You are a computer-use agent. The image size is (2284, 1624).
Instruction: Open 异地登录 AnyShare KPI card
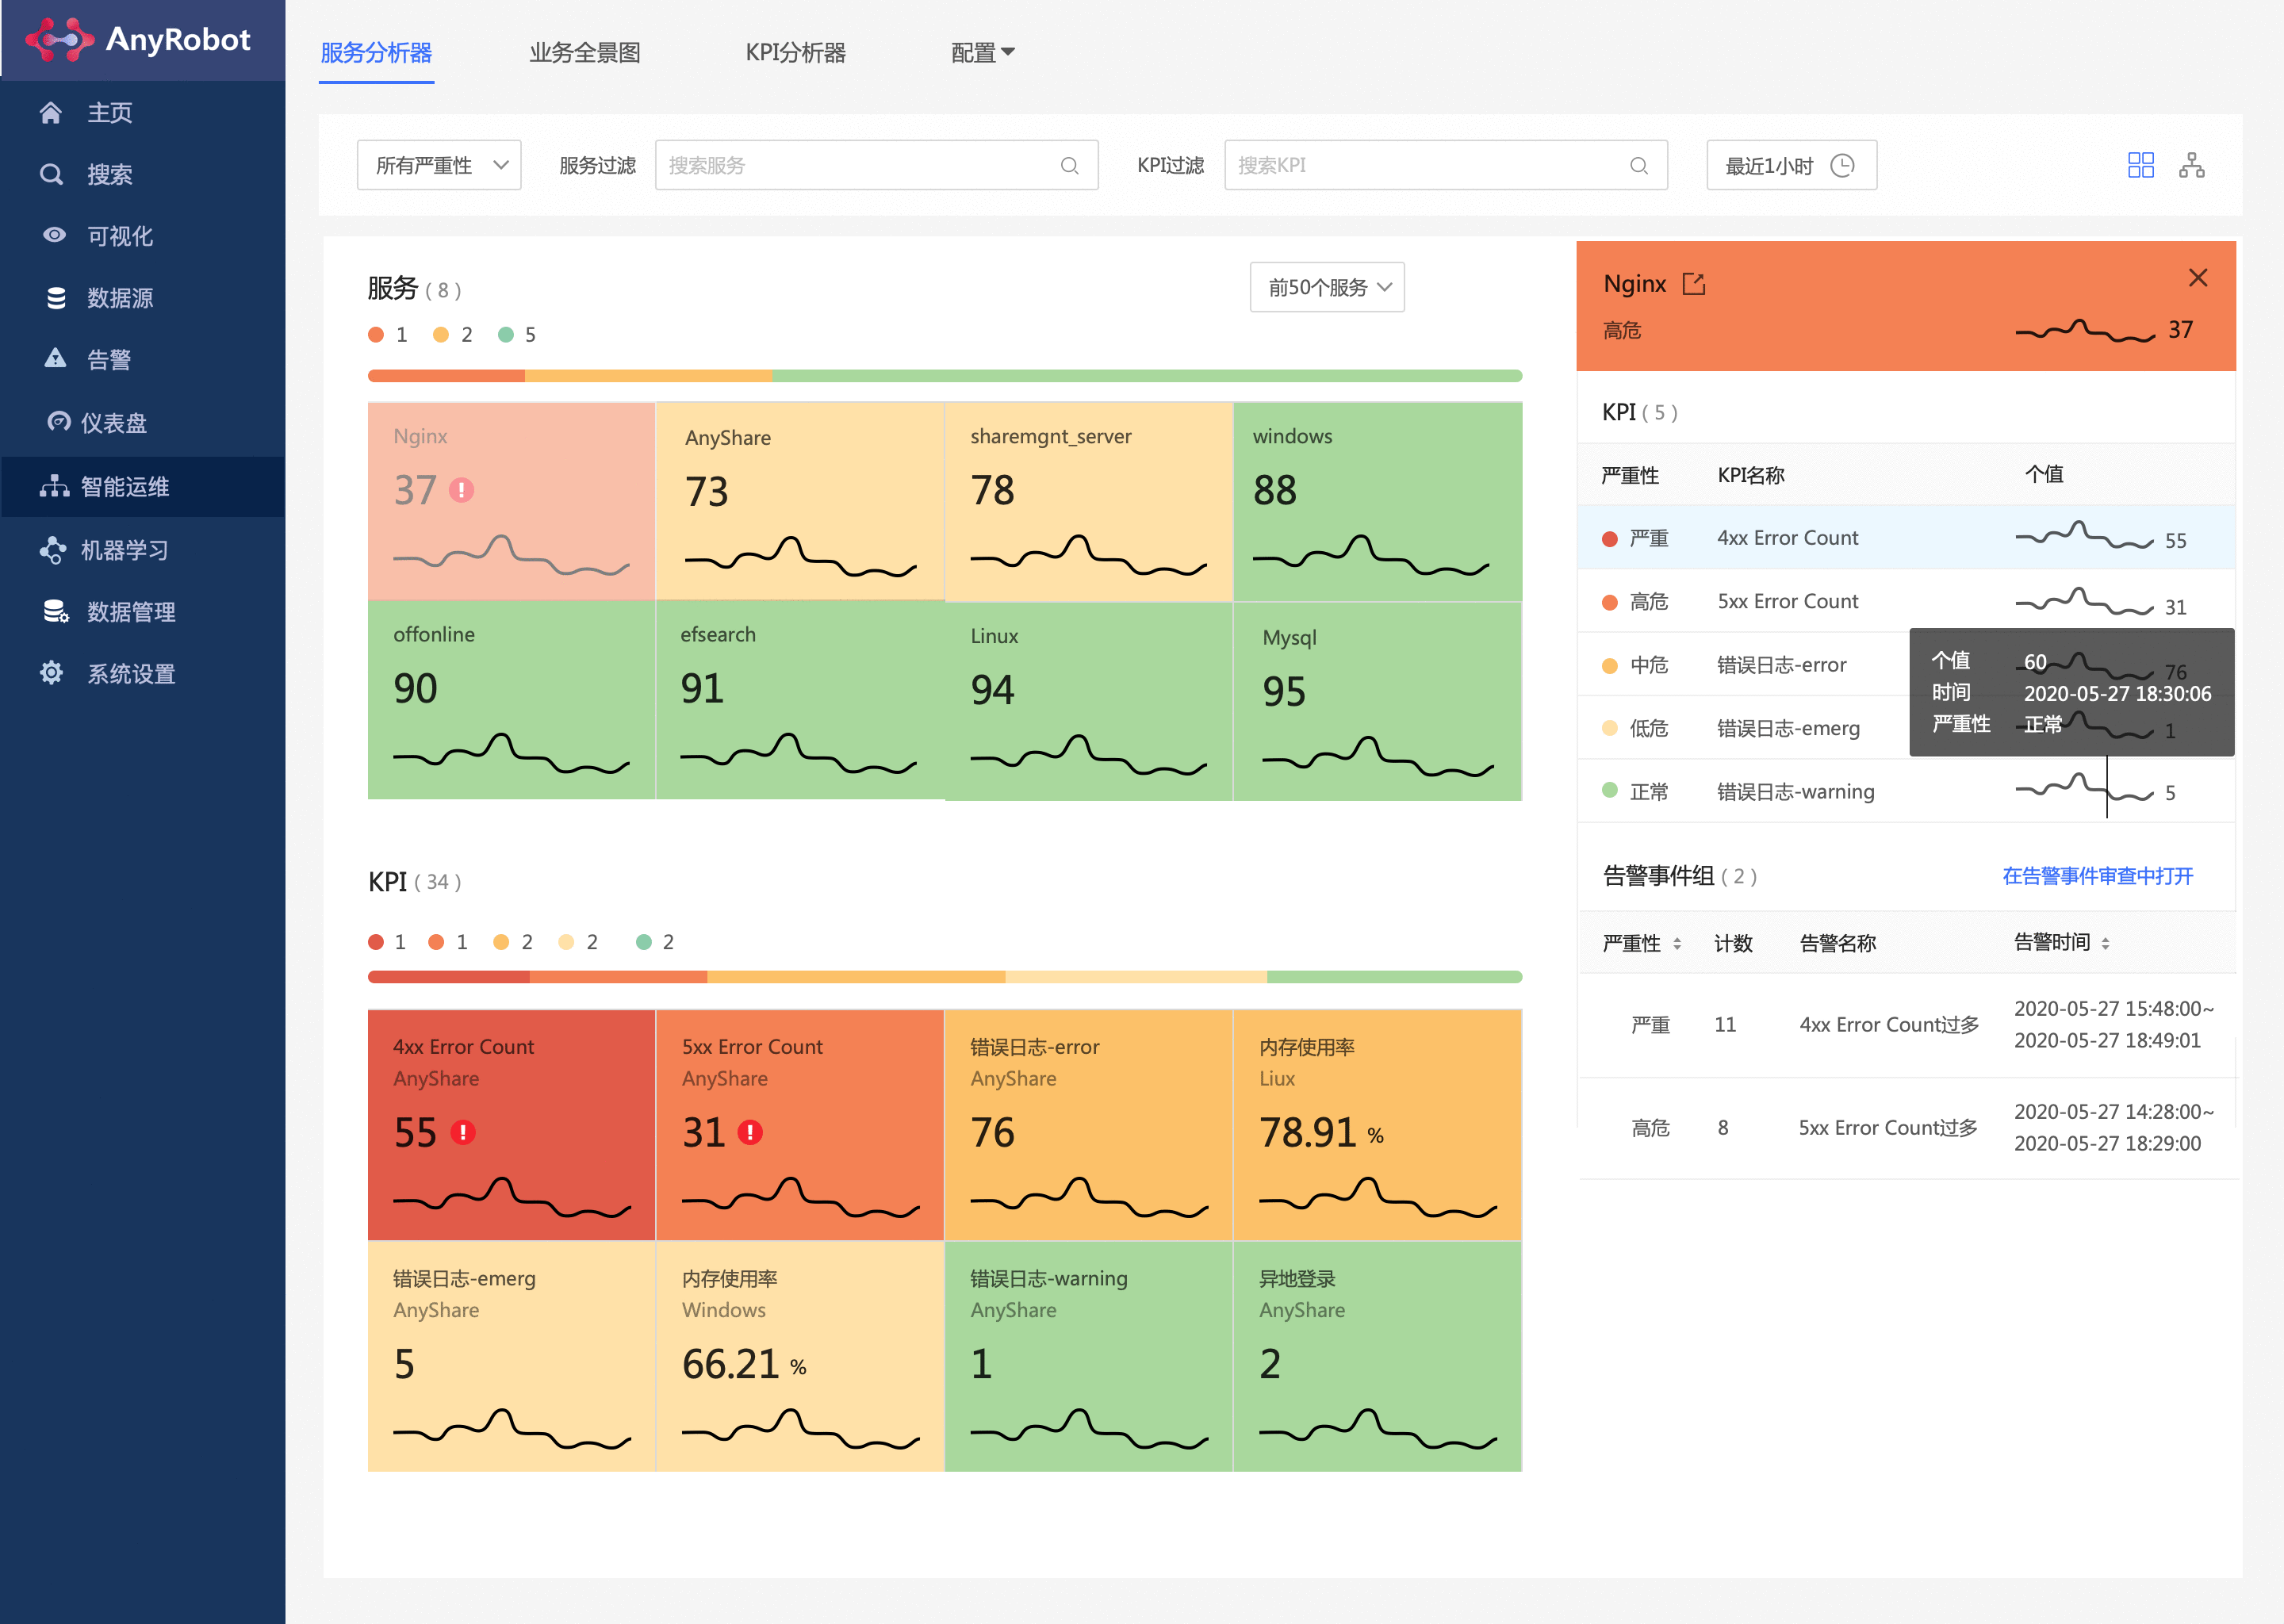pyautogui.click(x=1378, y=1356)
